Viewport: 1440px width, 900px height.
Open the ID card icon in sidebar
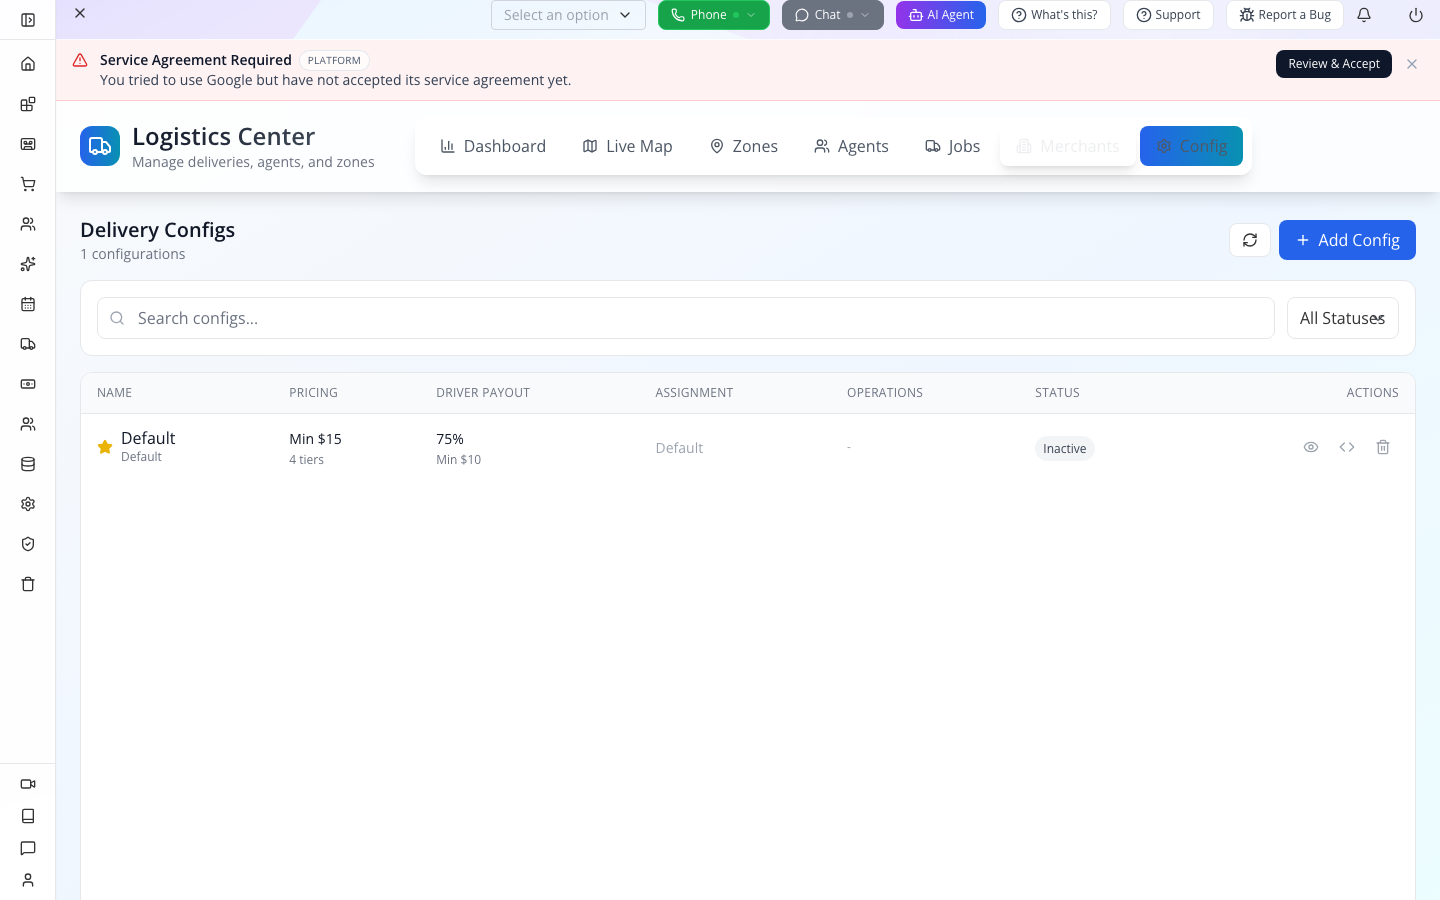tap(28, 144)
